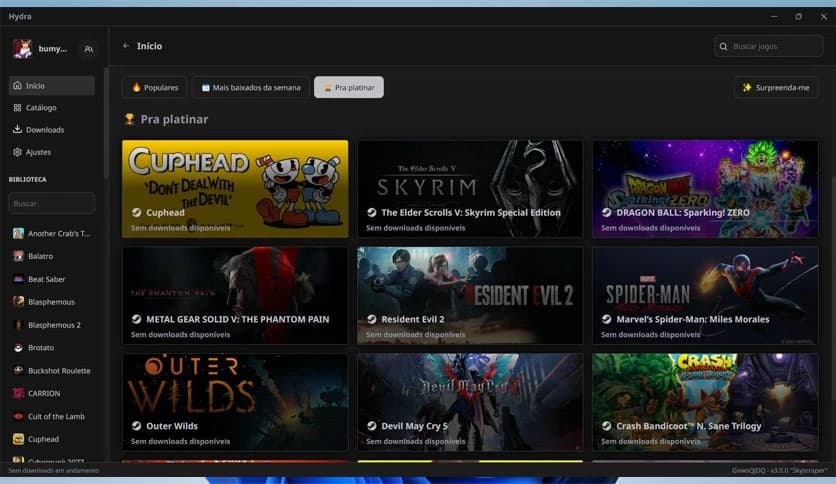Open the Início sidebar item
This screenshot has width=836, height=484.
[52, 85]
